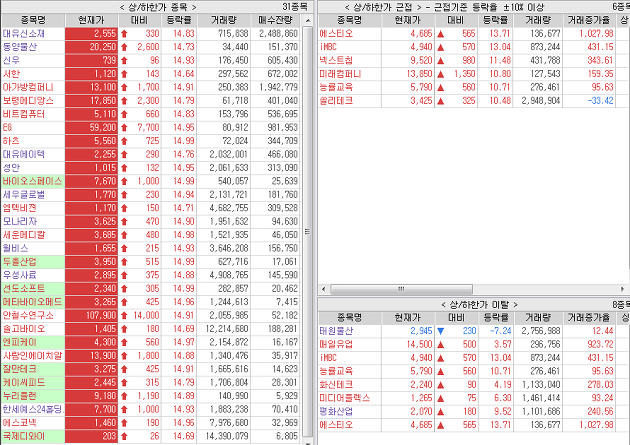630x445 pixels.
Task: Click the upper-limit arrow icon in E6 row
Action: coord(124,128)
